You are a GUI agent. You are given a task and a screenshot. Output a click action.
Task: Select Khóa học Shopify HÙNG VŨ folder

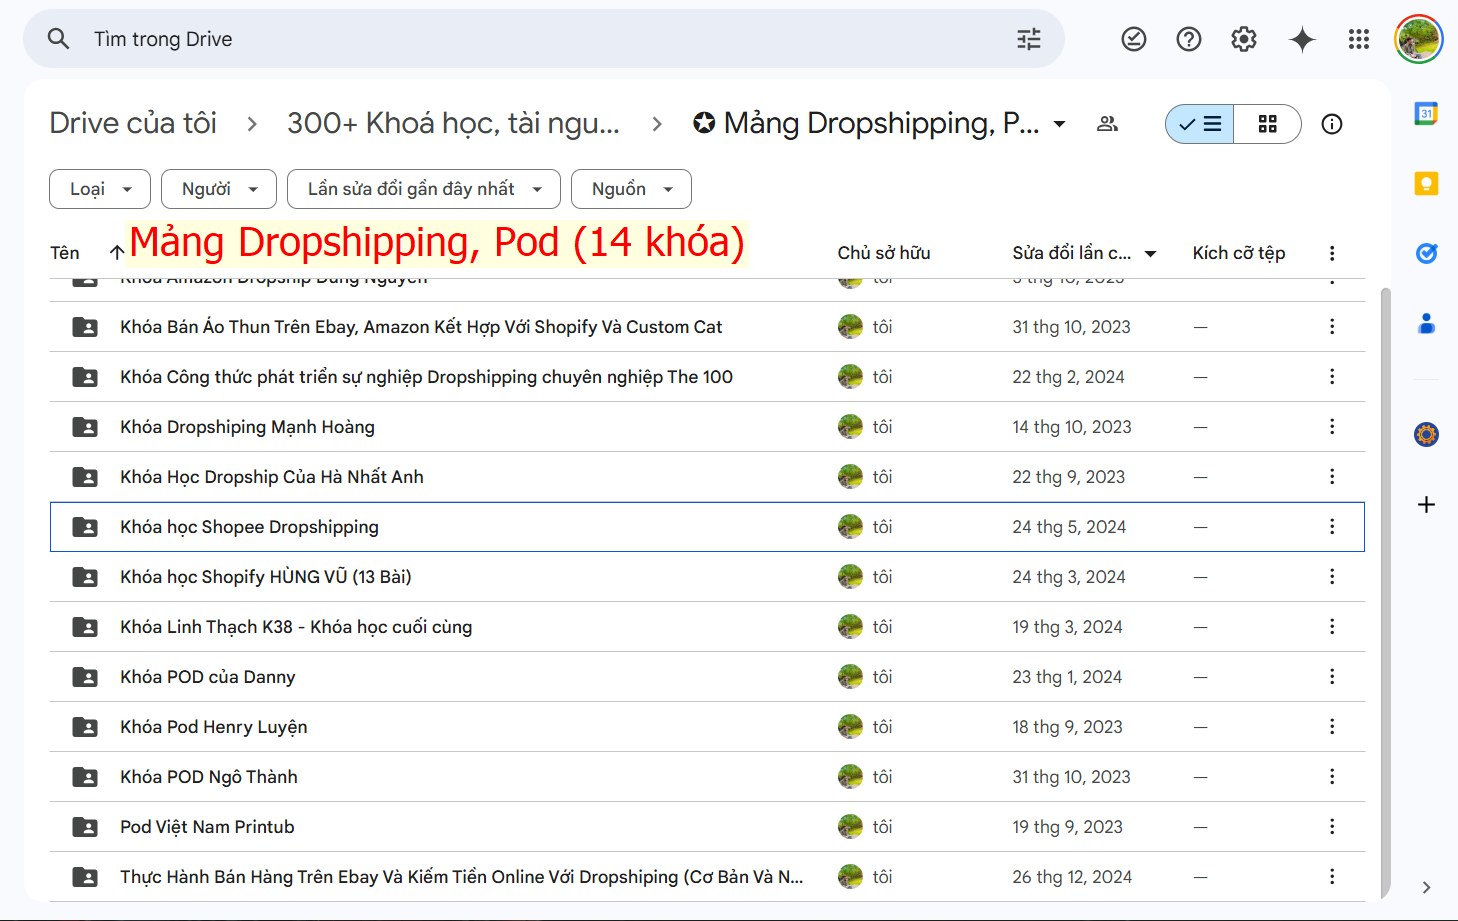[707, 577]
